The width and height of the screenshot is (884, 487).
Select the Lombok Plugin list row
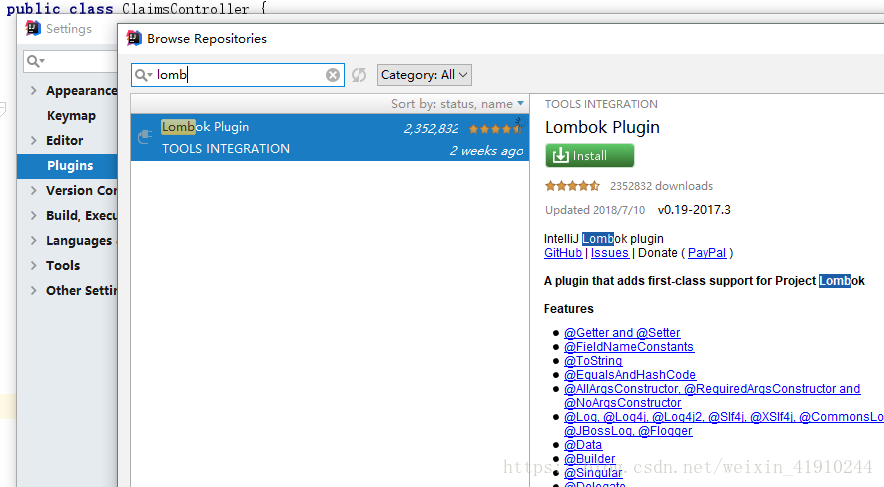click(x=330, y=138)
